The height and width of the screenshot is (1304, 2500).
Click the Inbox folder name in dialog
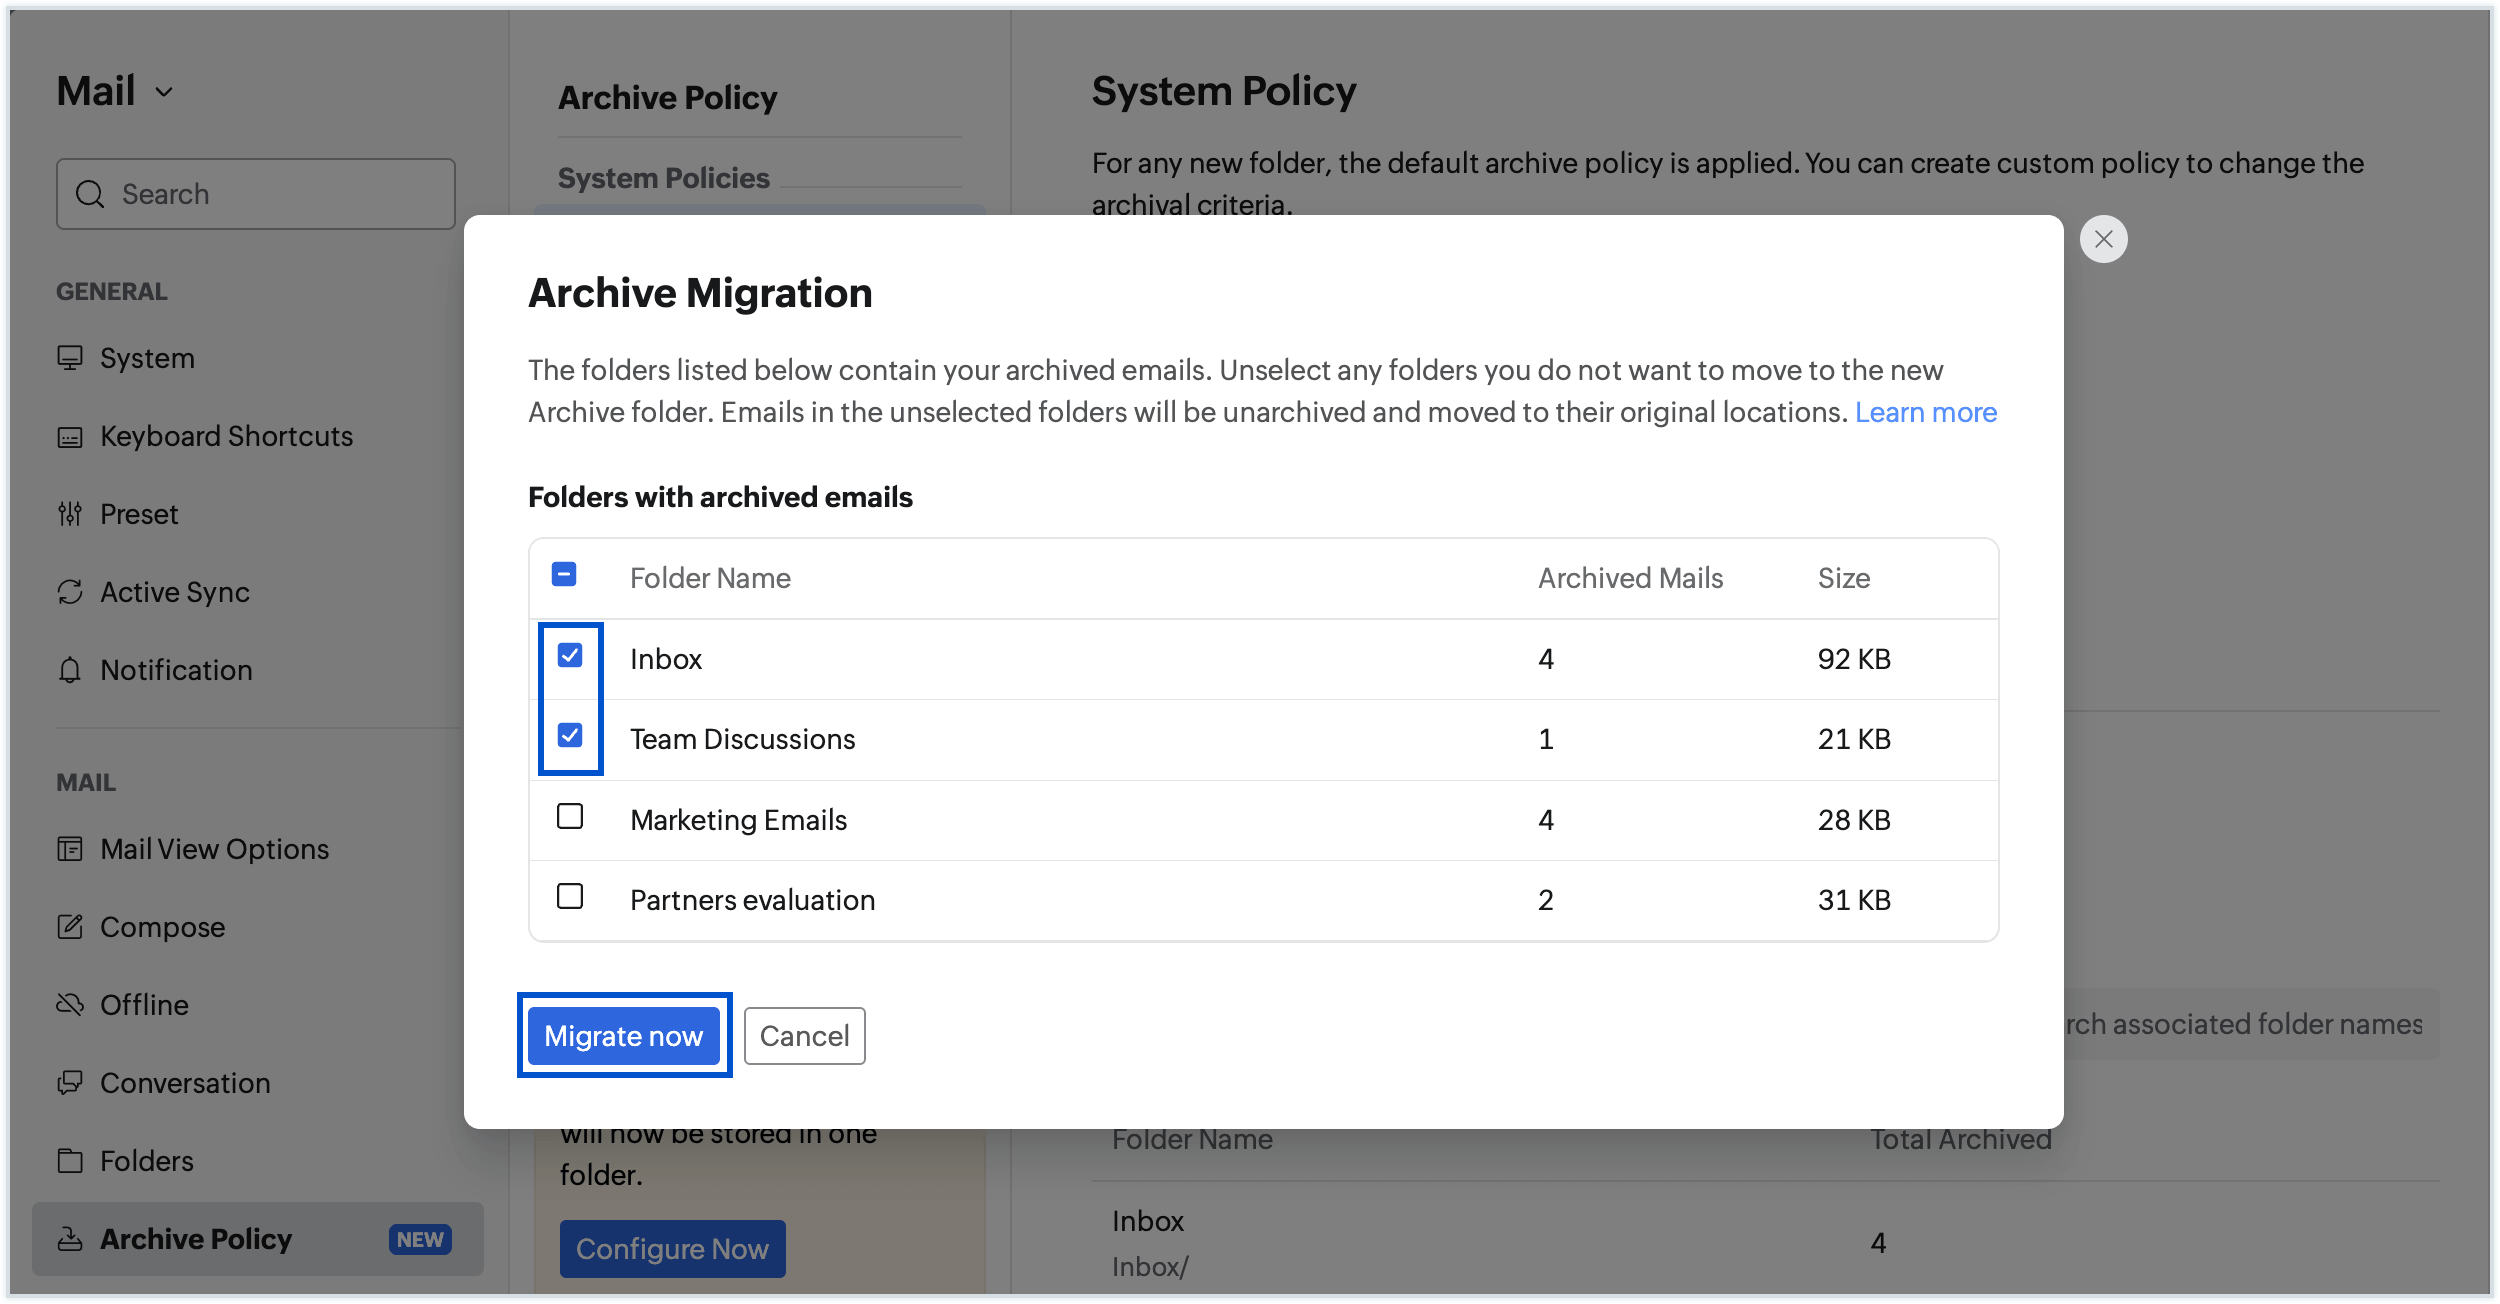pos(666,659)
